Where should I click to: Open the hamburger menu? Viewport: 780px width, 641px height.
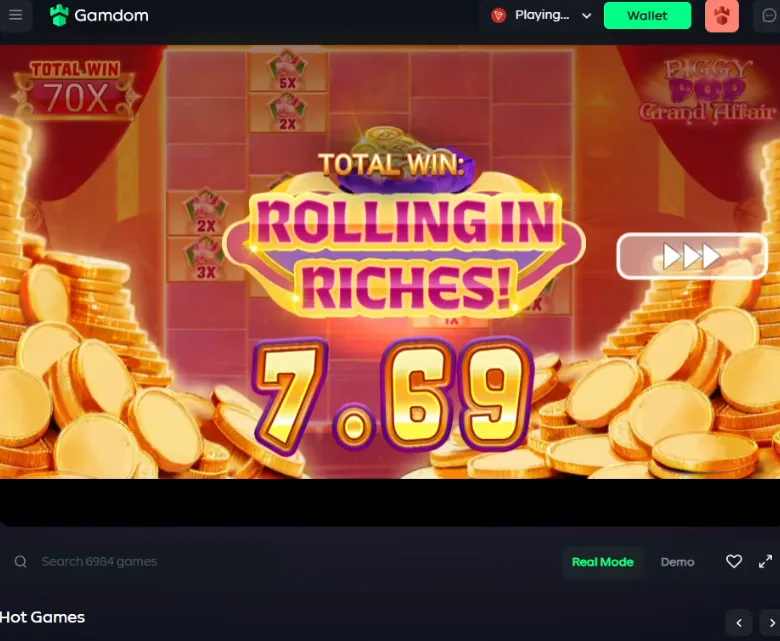(15, 15)
